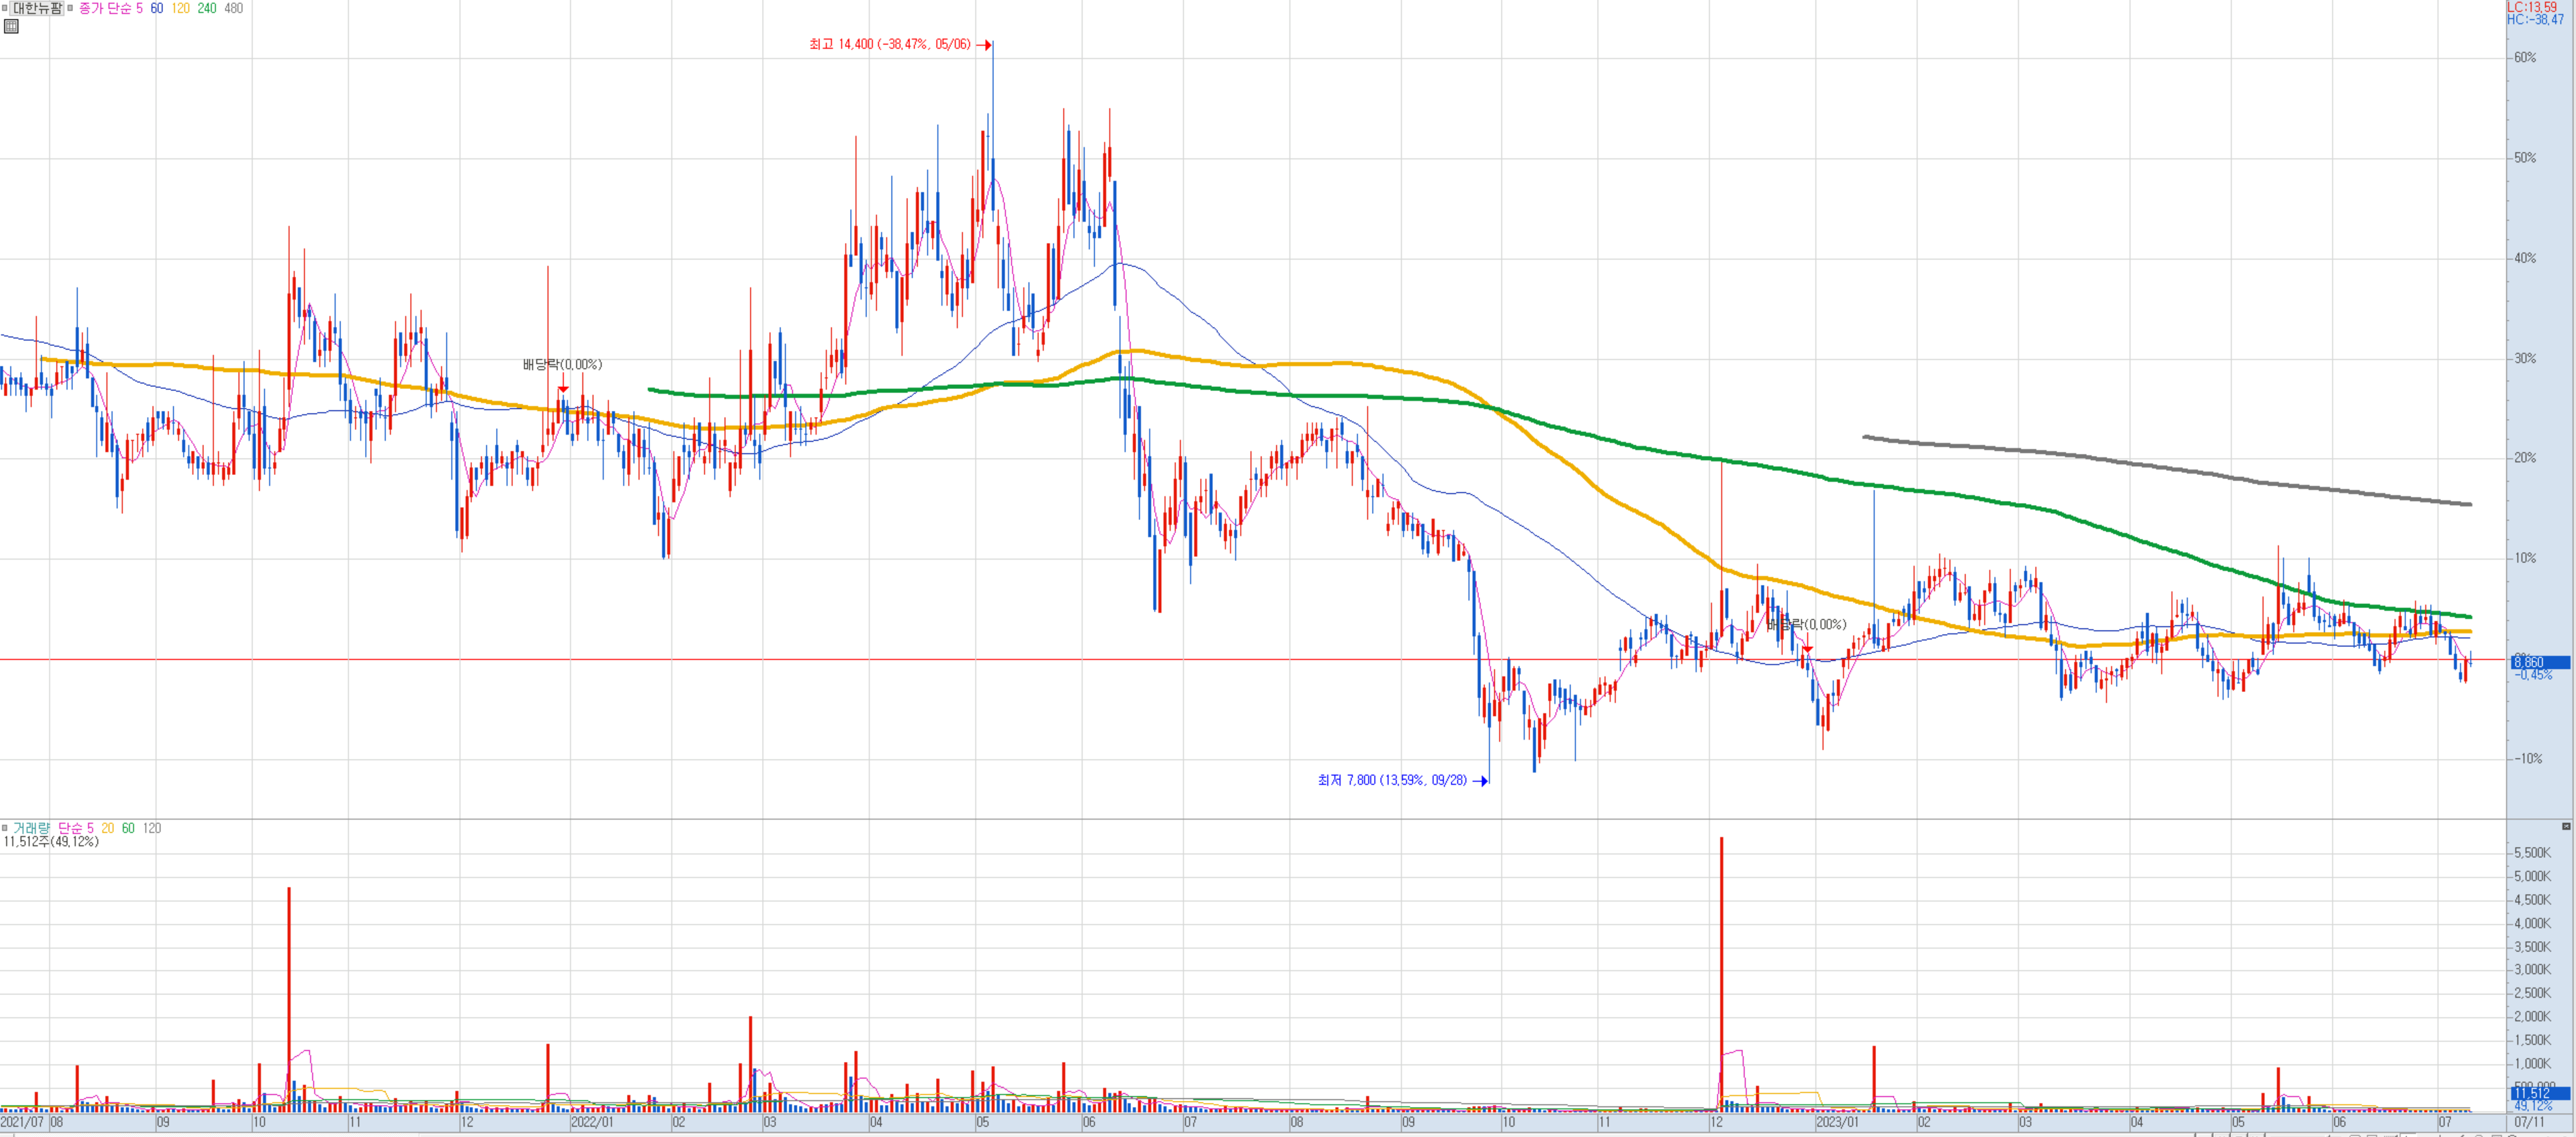Click the 최고 14,400 high price arrow

tap(984, 45)
